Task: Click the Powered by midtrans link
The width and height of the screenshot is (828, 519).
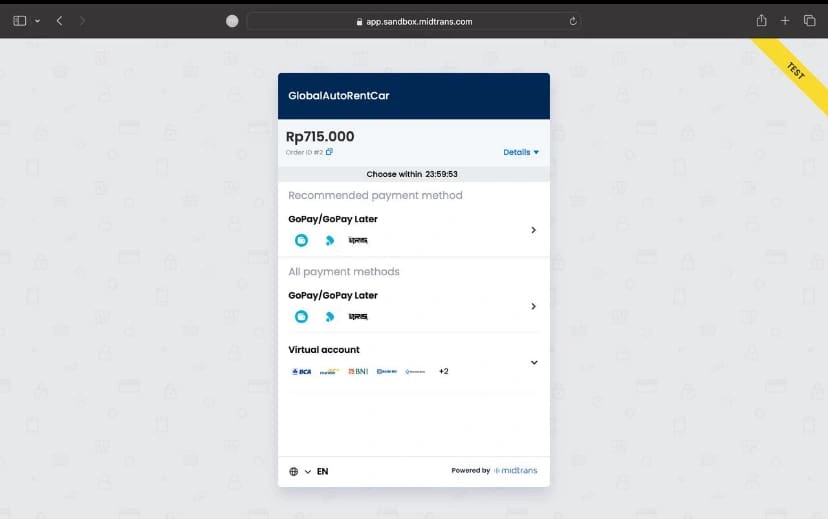Action: click(x=494, y=470)
